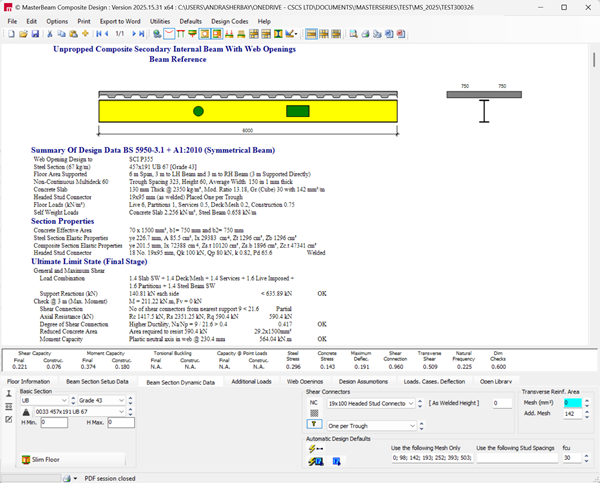
Task: Go to first beam arrow icon
Action: pos(99,34)
